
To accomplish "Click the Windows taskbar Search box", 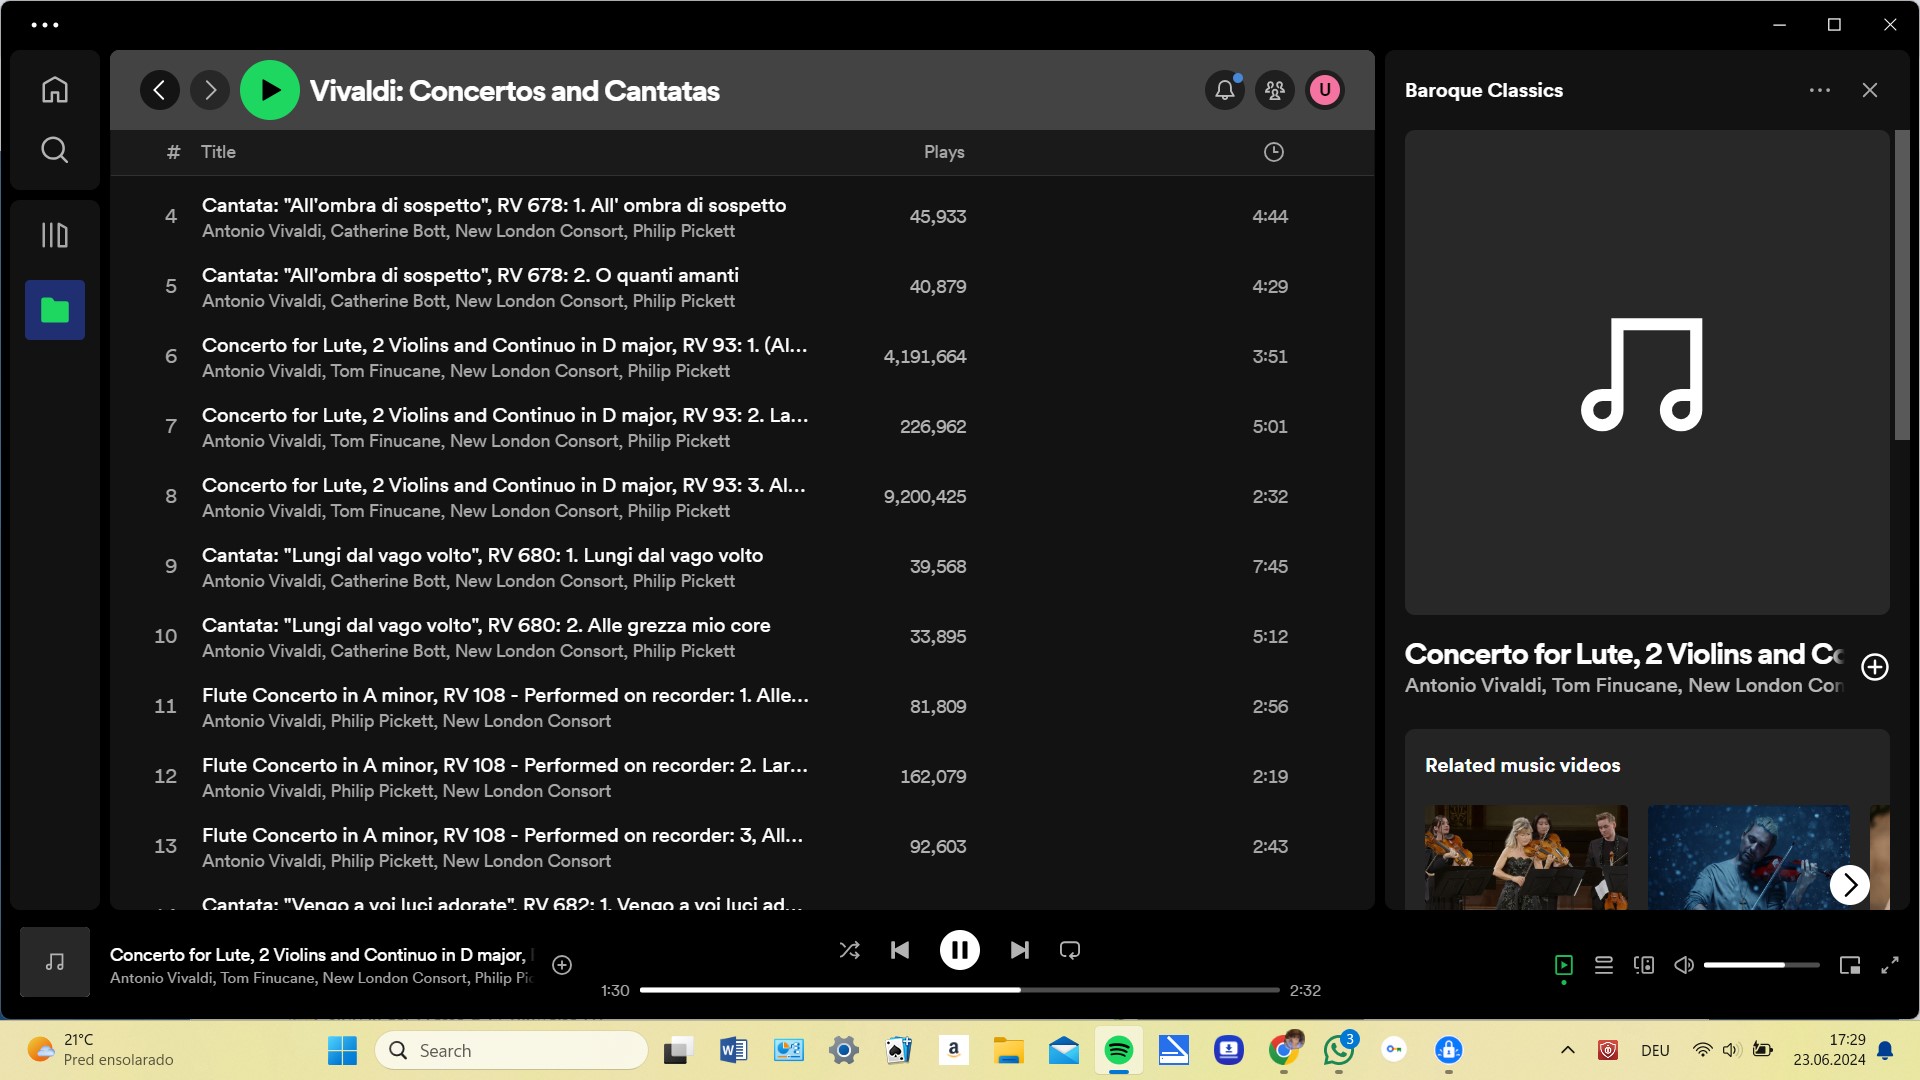I will click(x=511, y=1050).
